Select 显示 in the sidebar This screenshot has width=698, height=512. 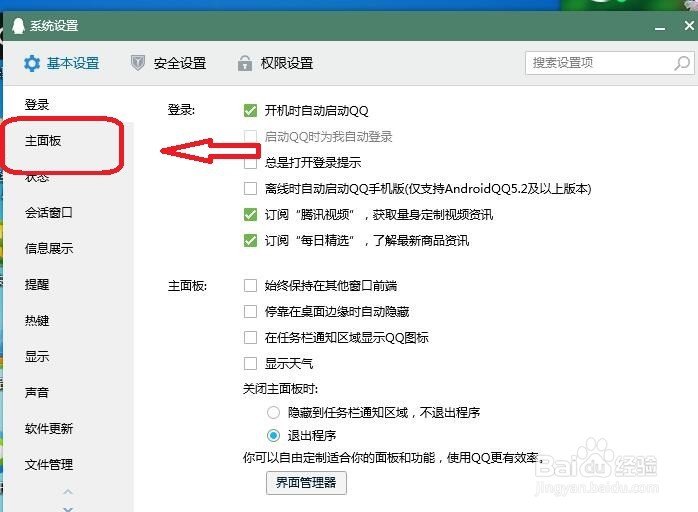(x=37, y=357)
